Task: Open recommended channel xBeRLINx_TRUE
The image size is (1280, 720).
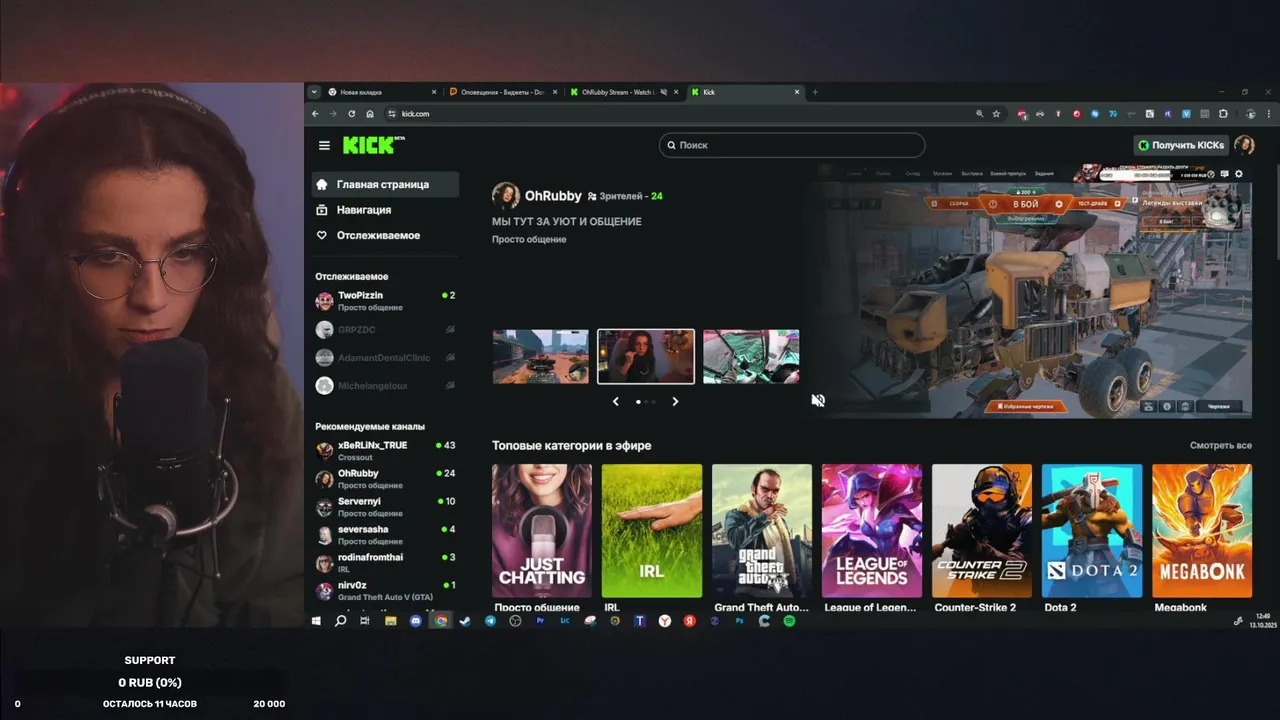Action: [385, 451]
